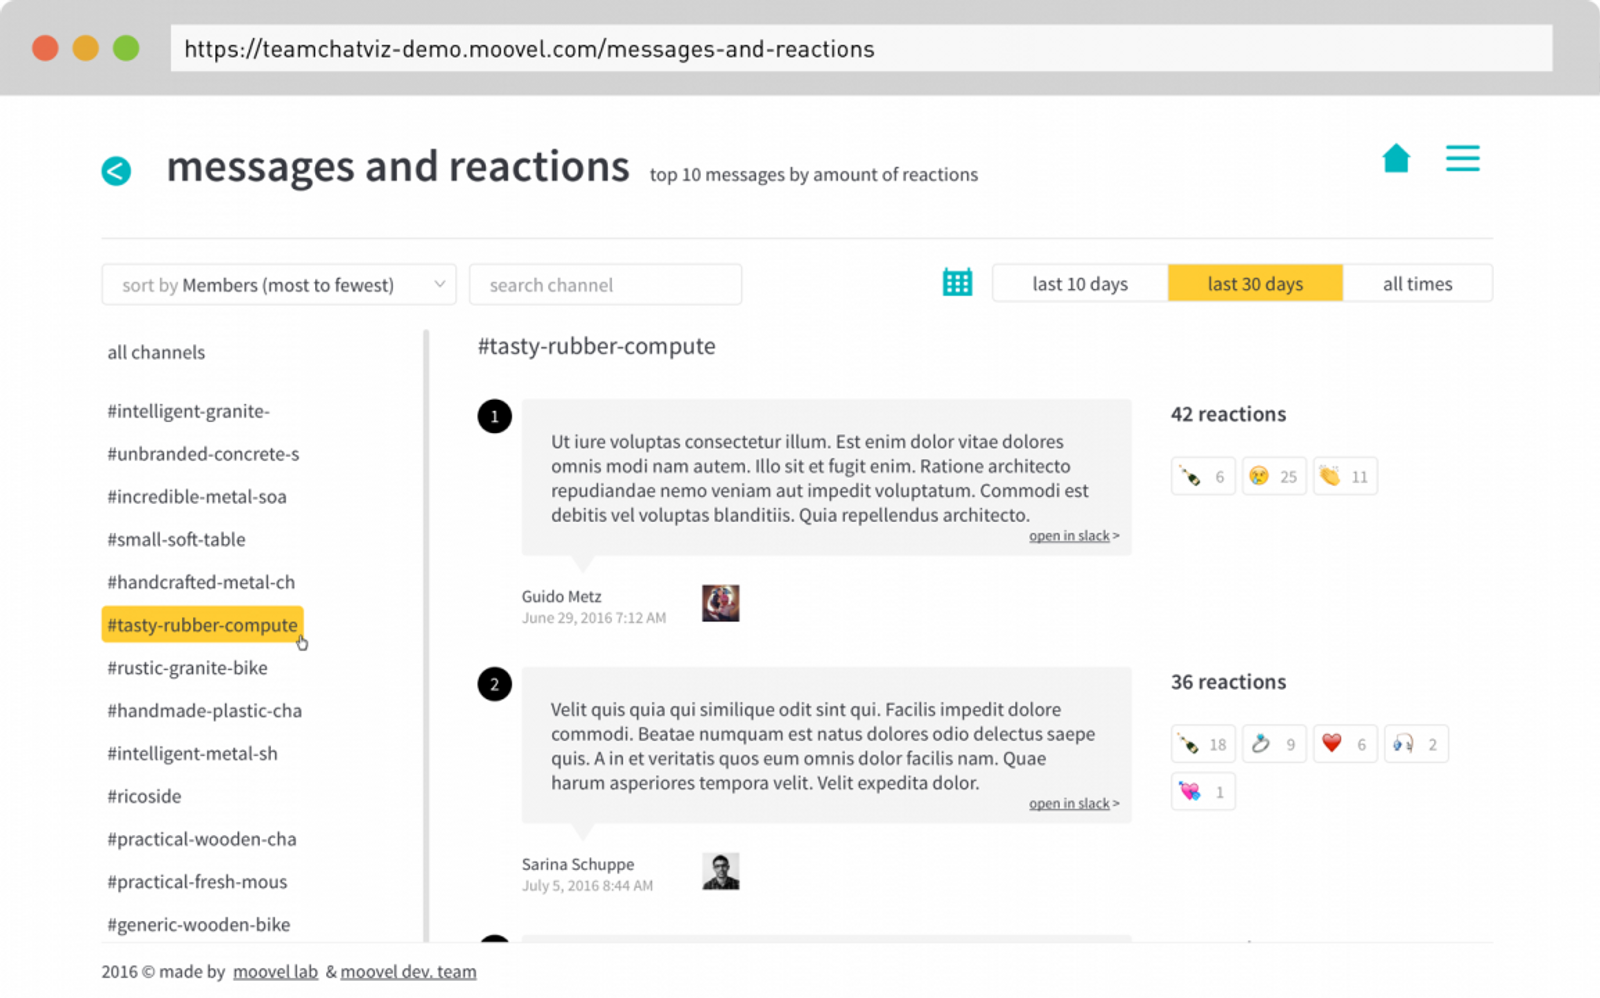
Task: Click the search channel input field
Action: point(605,285)
